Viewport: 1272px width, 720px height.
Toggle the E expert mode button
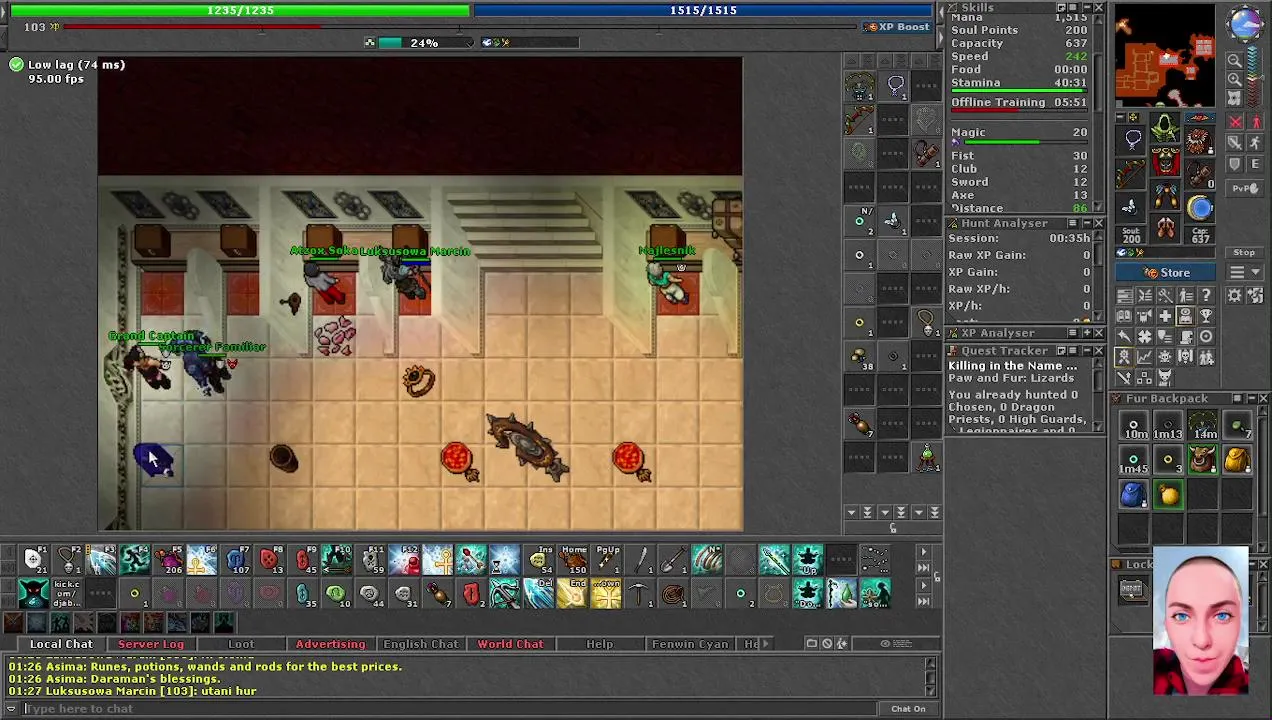coord(1255,164)
